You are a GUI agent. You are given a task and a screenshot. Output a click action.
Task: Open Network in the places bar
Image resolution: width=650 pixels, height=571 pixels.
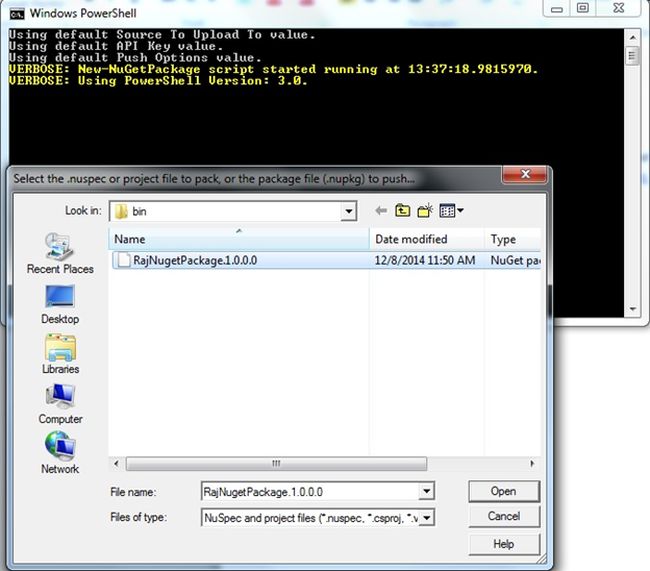61,453
